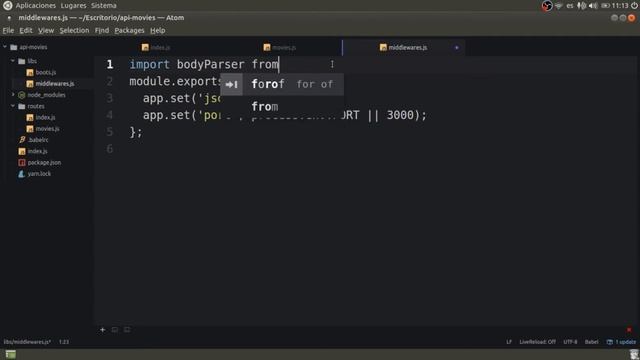Expand the node_modules folder
640x360 pixels.
pyautogui.click(x=13, y=95)
